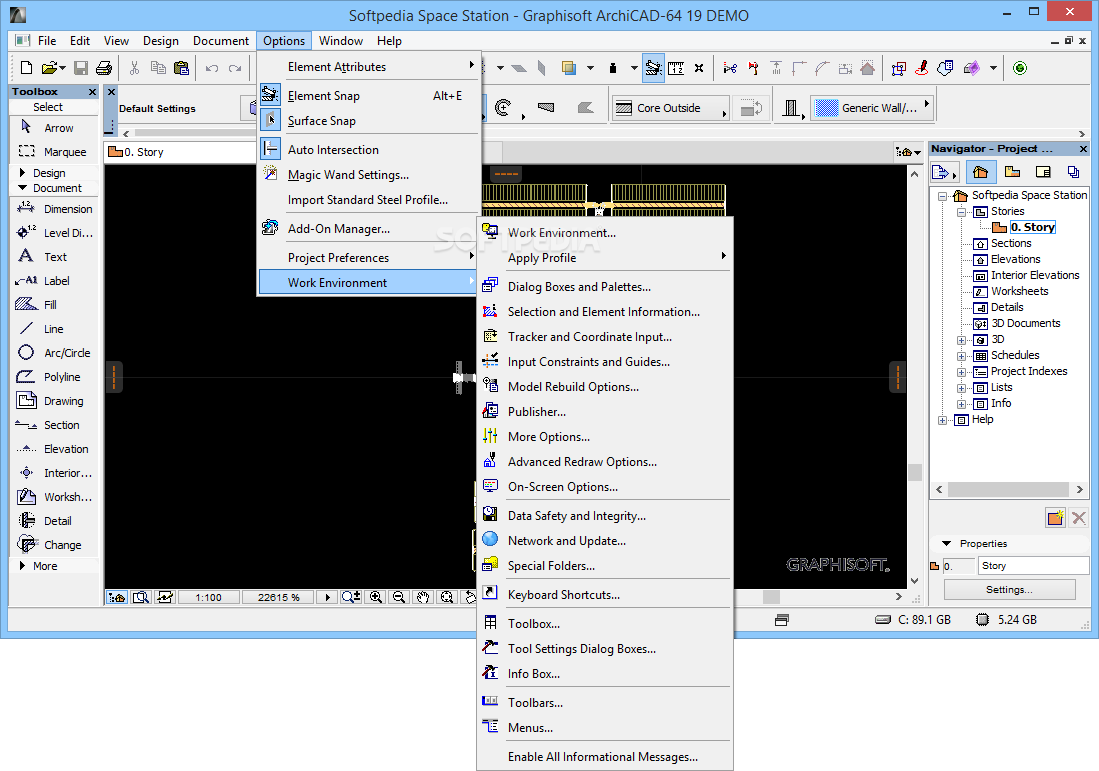This screenshot has width=1099, height=771.
Task: Open Project Preferences submenu
Action: tap(369, 257)
